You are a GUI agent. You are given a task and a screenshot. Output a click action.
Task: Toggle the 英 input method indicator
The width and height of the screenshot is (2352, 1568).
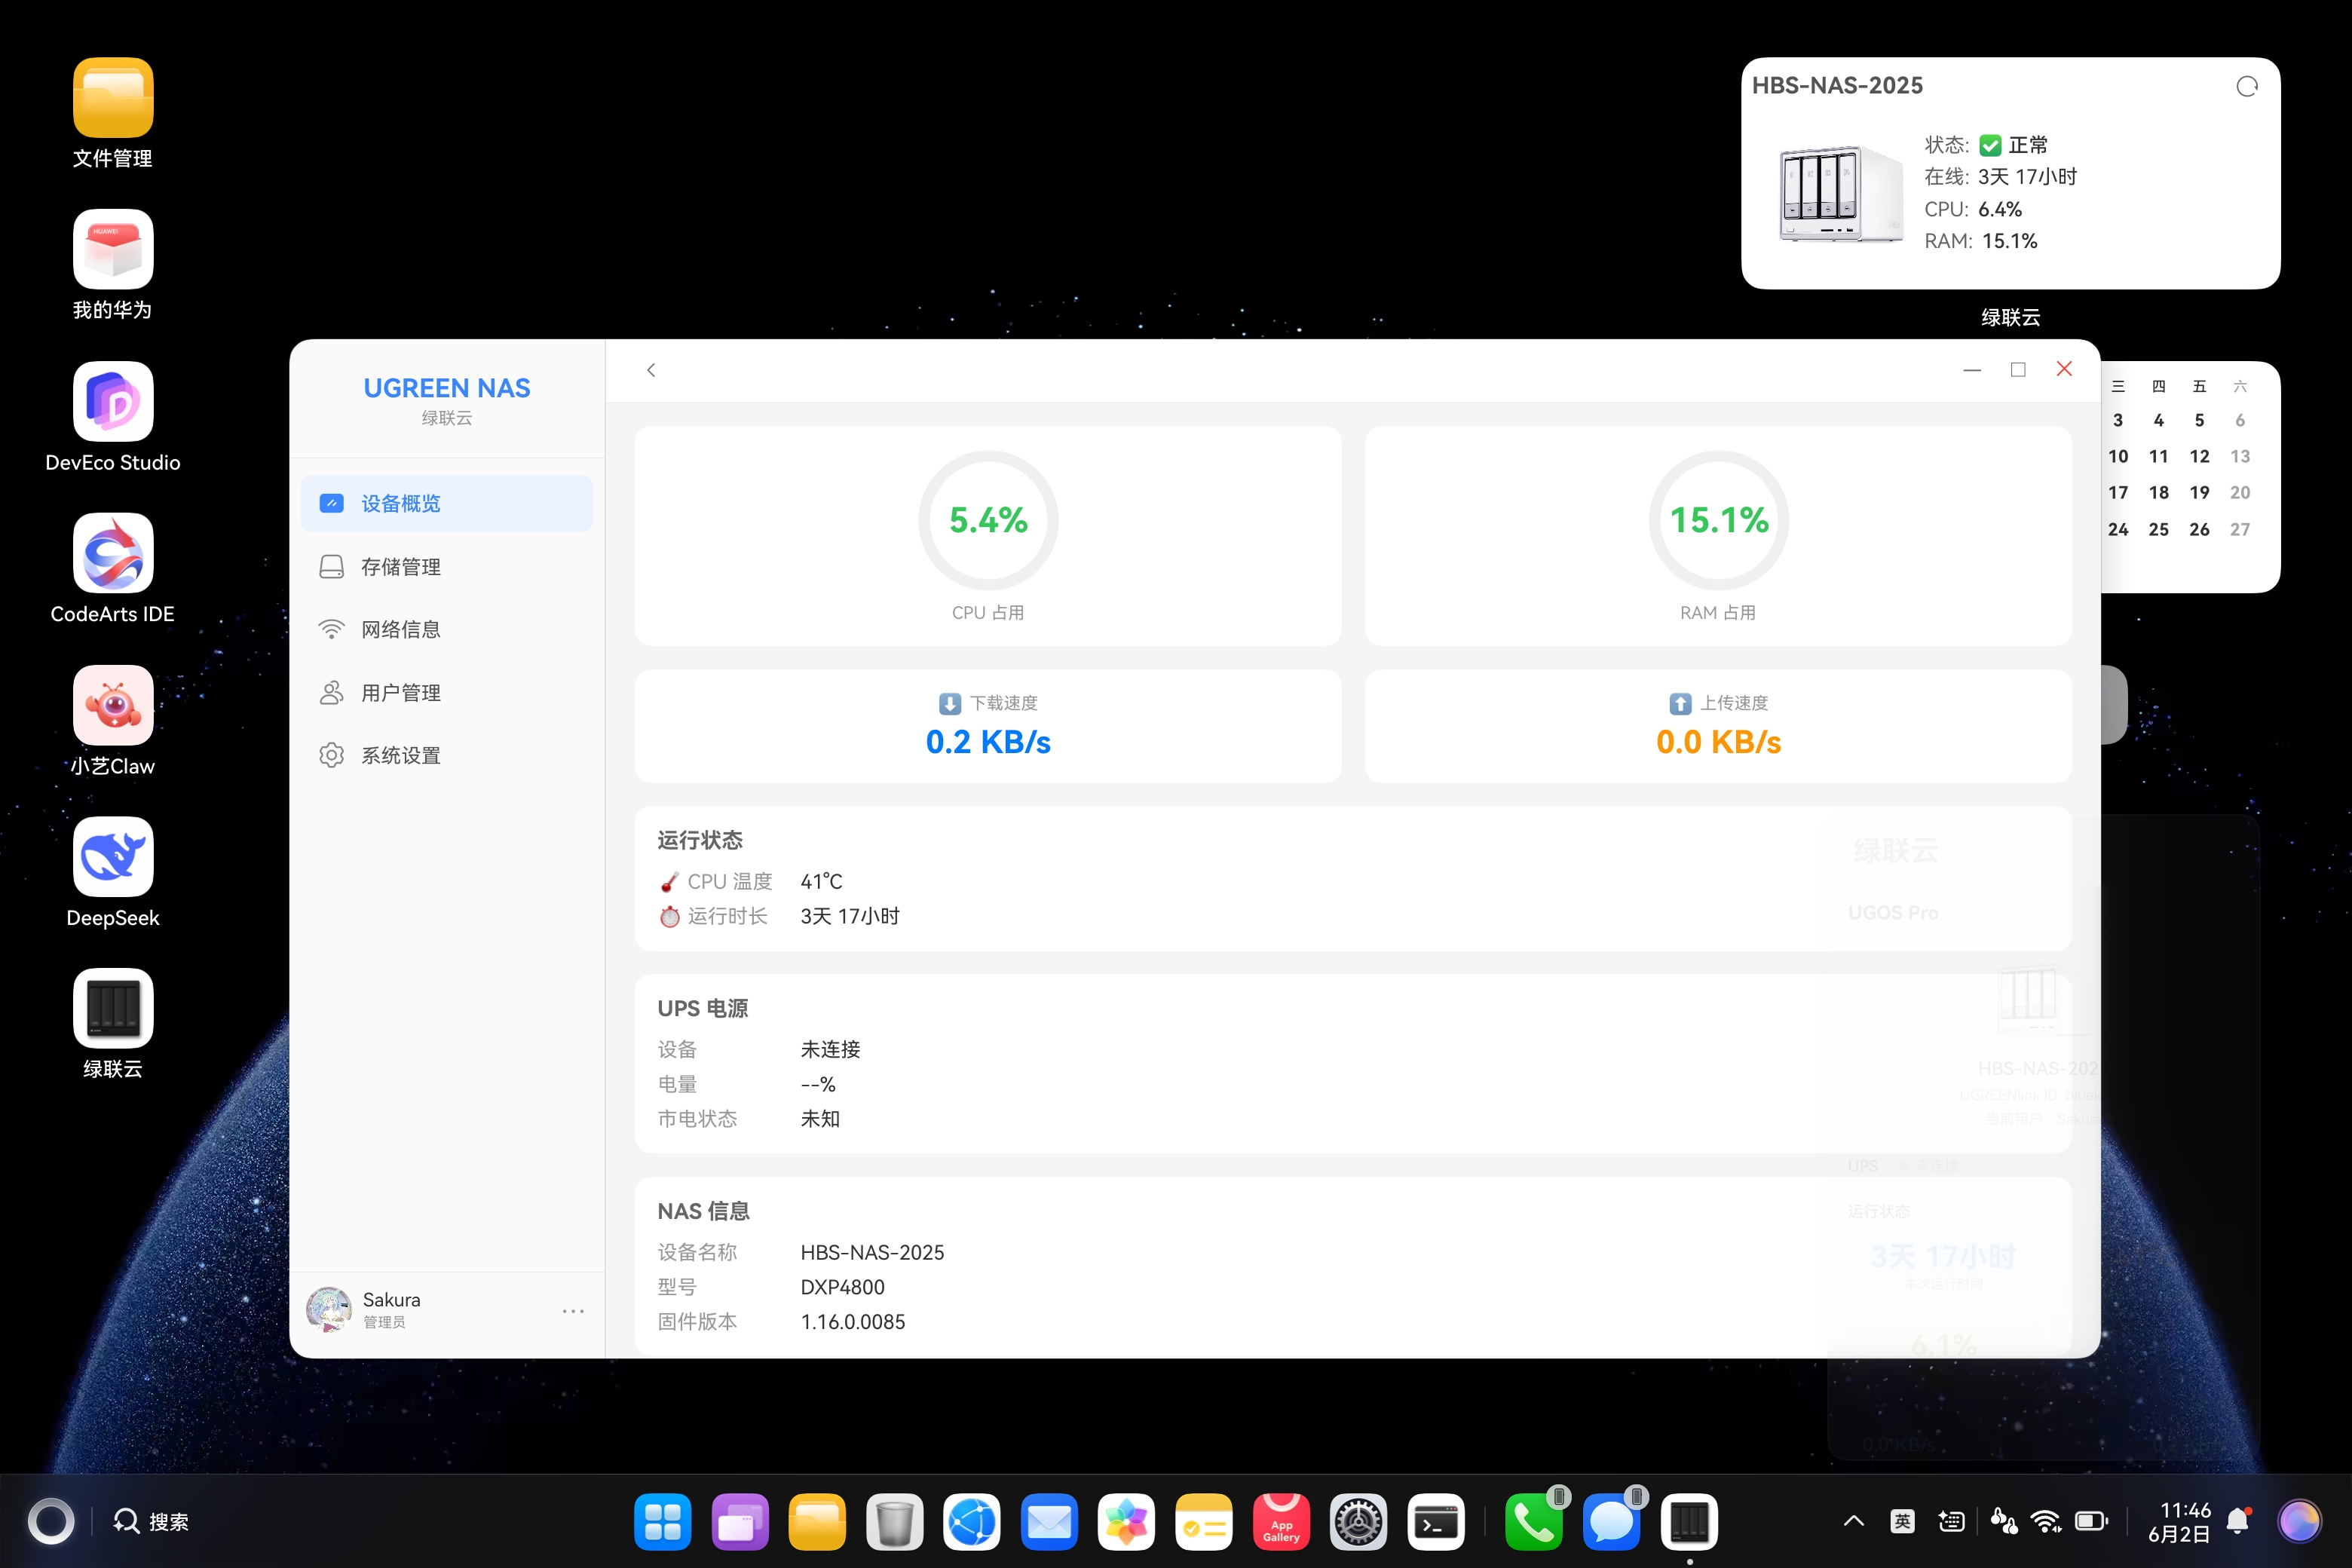point(1902,1521)
